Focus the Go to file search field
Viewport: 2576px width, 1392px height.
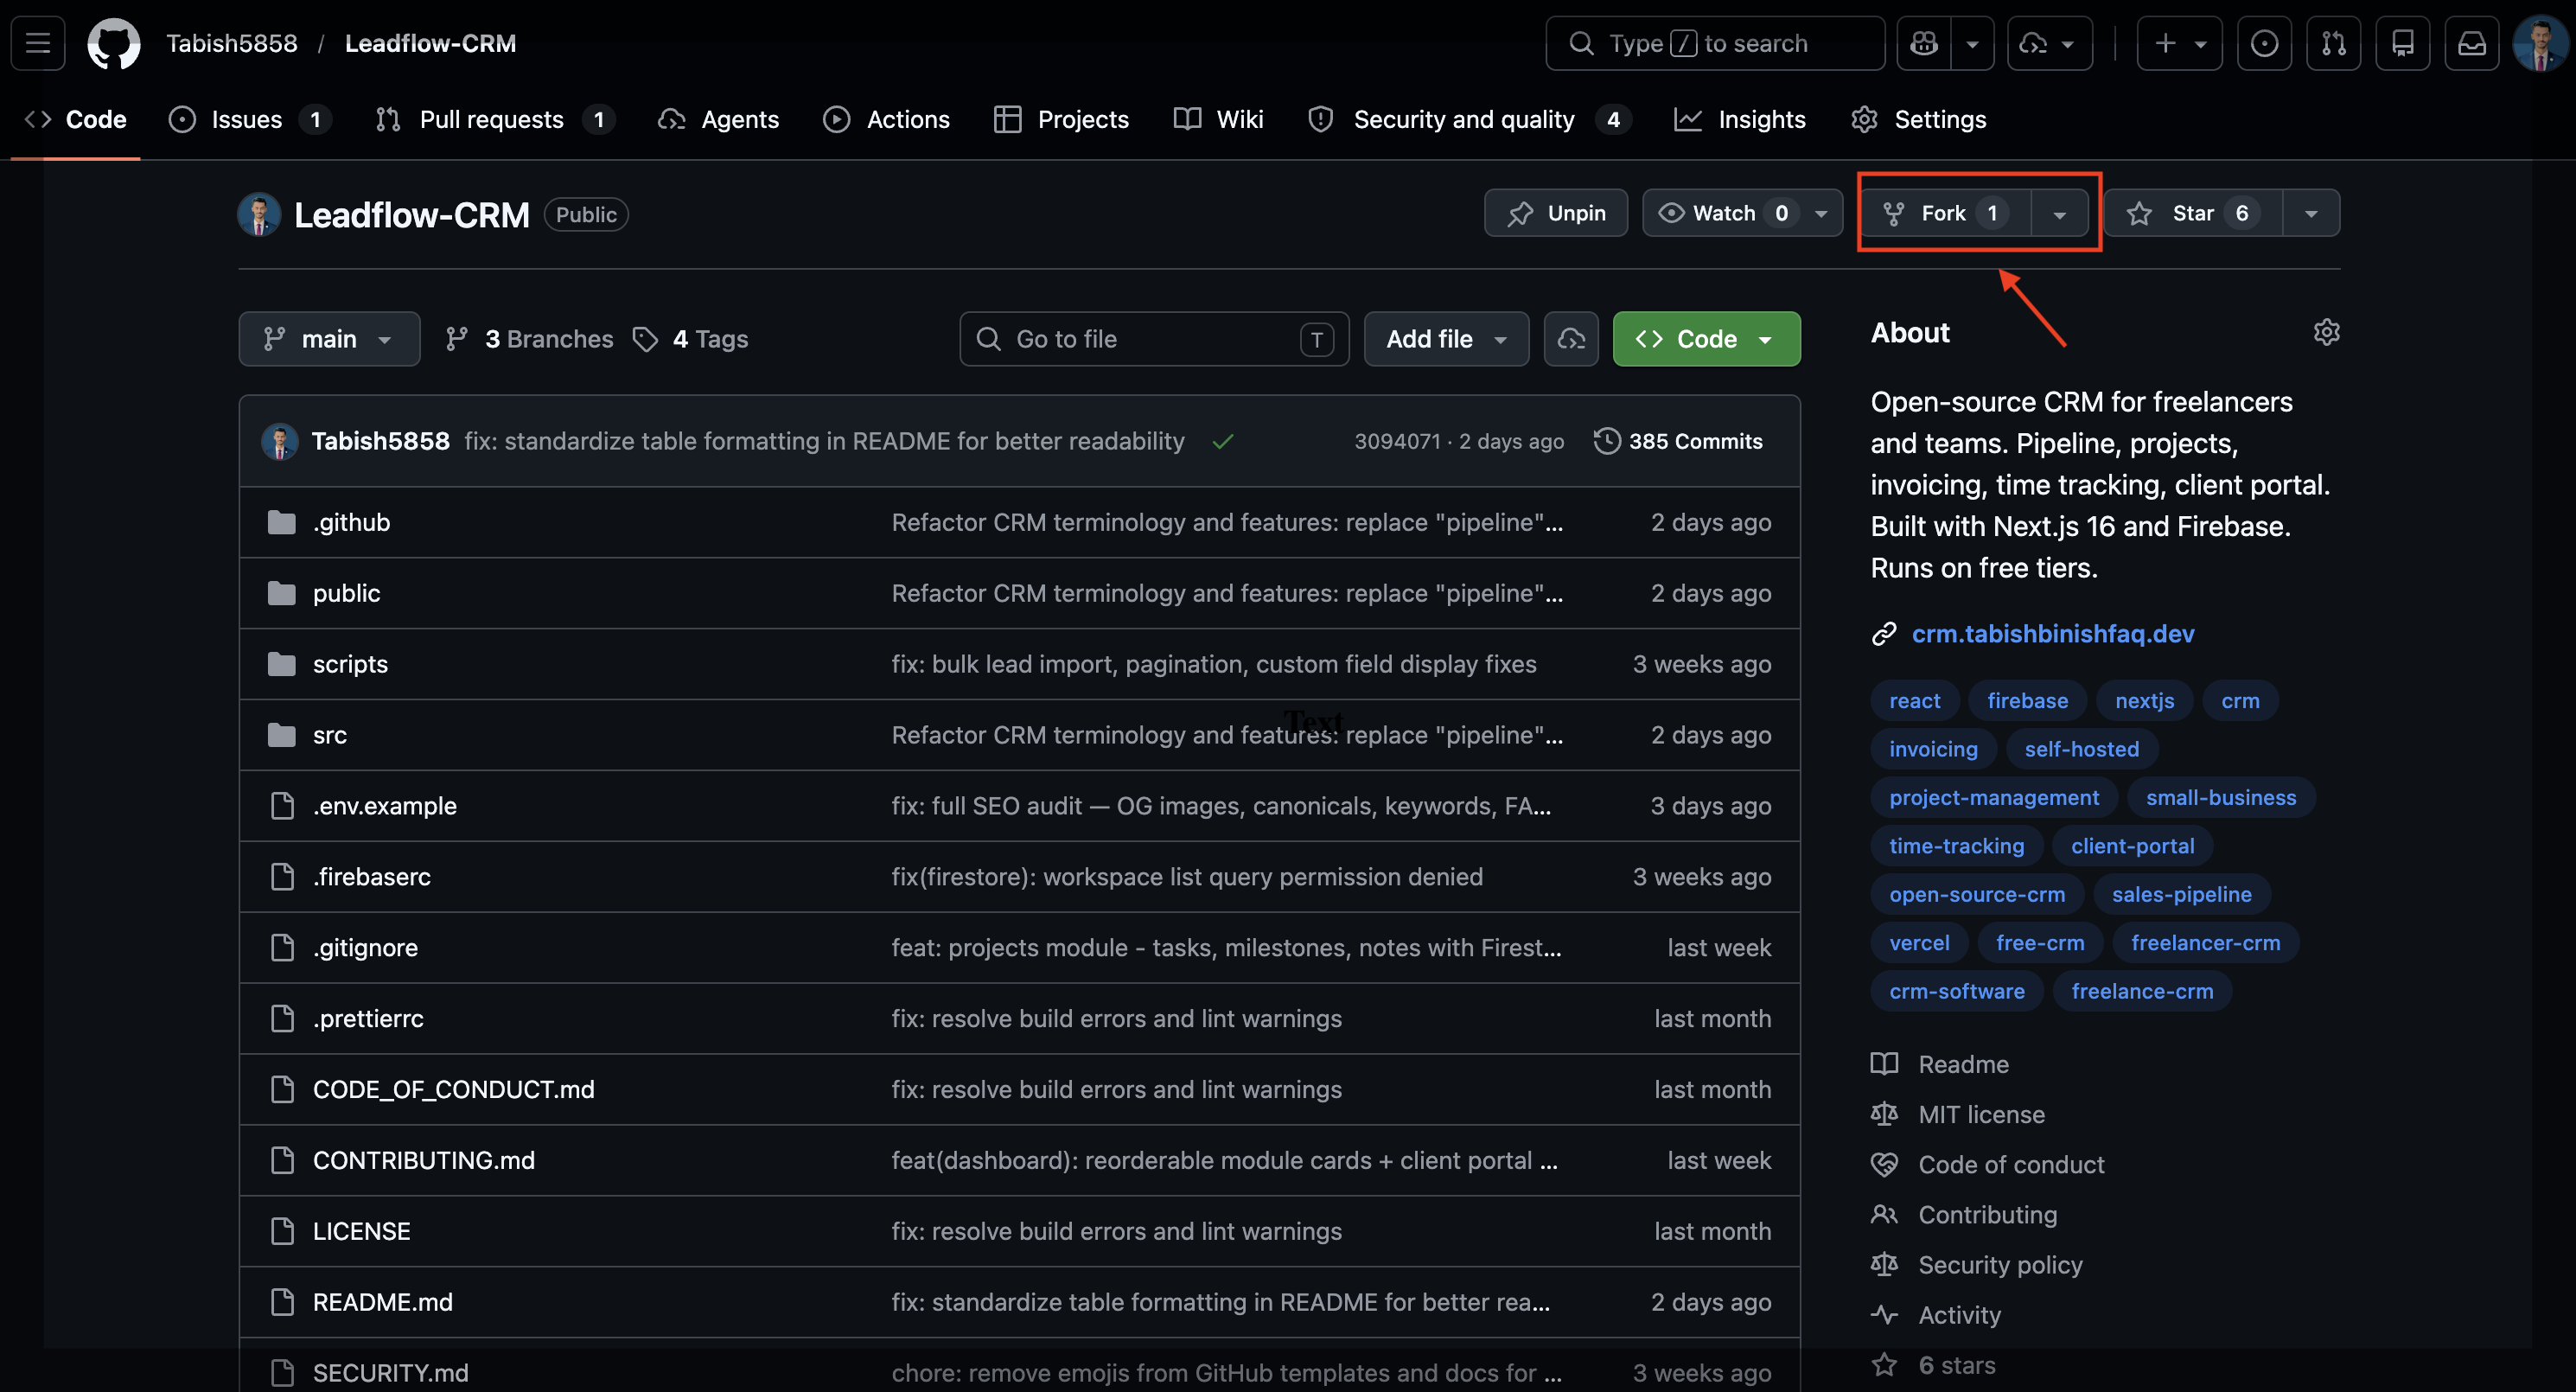point(1154,339)
